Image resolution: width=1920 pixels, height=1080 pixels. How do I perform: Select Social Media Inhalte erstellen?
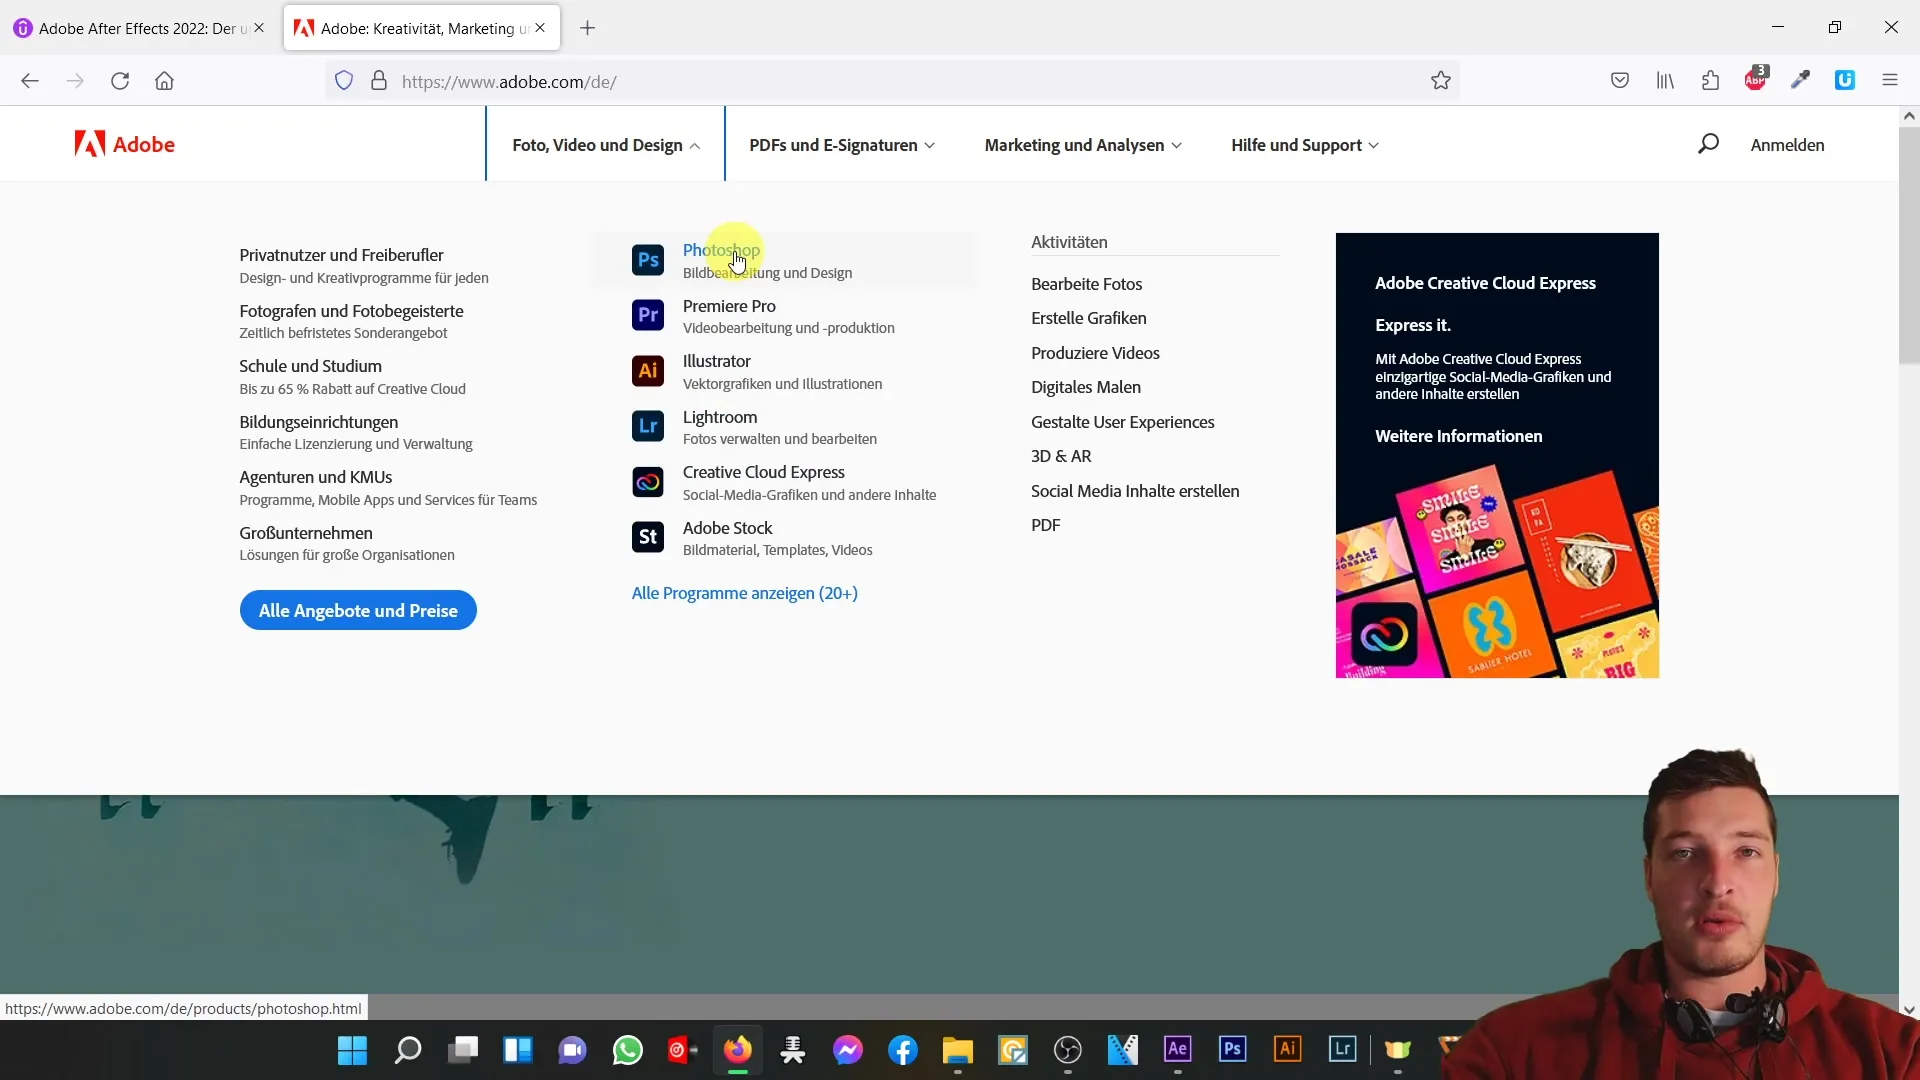click(x=1135, y=491)
